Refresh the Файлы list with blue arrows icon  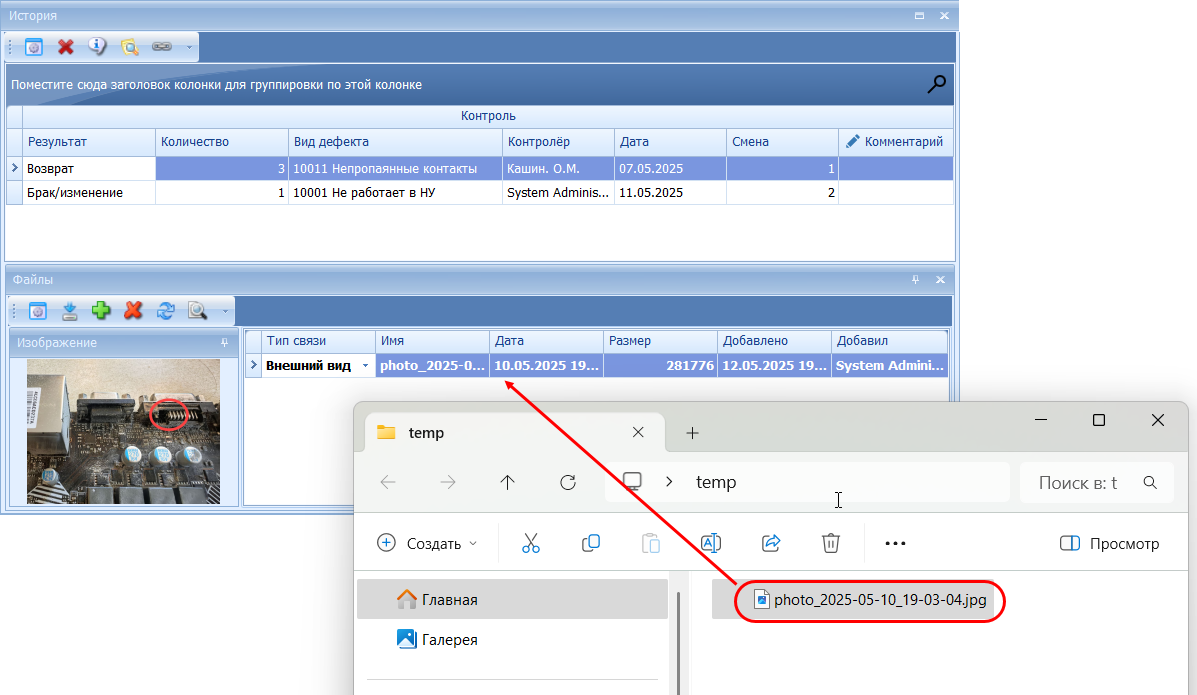165,311
